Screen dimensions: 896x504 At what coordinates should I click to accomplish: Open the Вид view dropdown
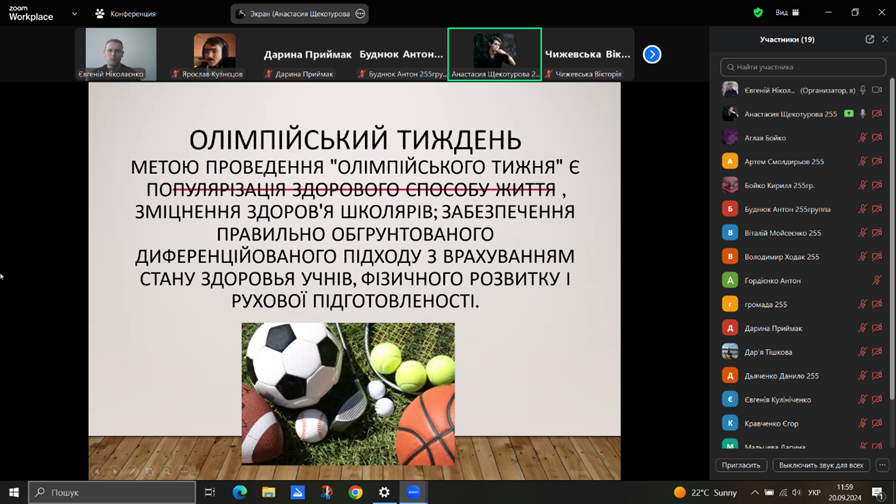pos(788,13)
